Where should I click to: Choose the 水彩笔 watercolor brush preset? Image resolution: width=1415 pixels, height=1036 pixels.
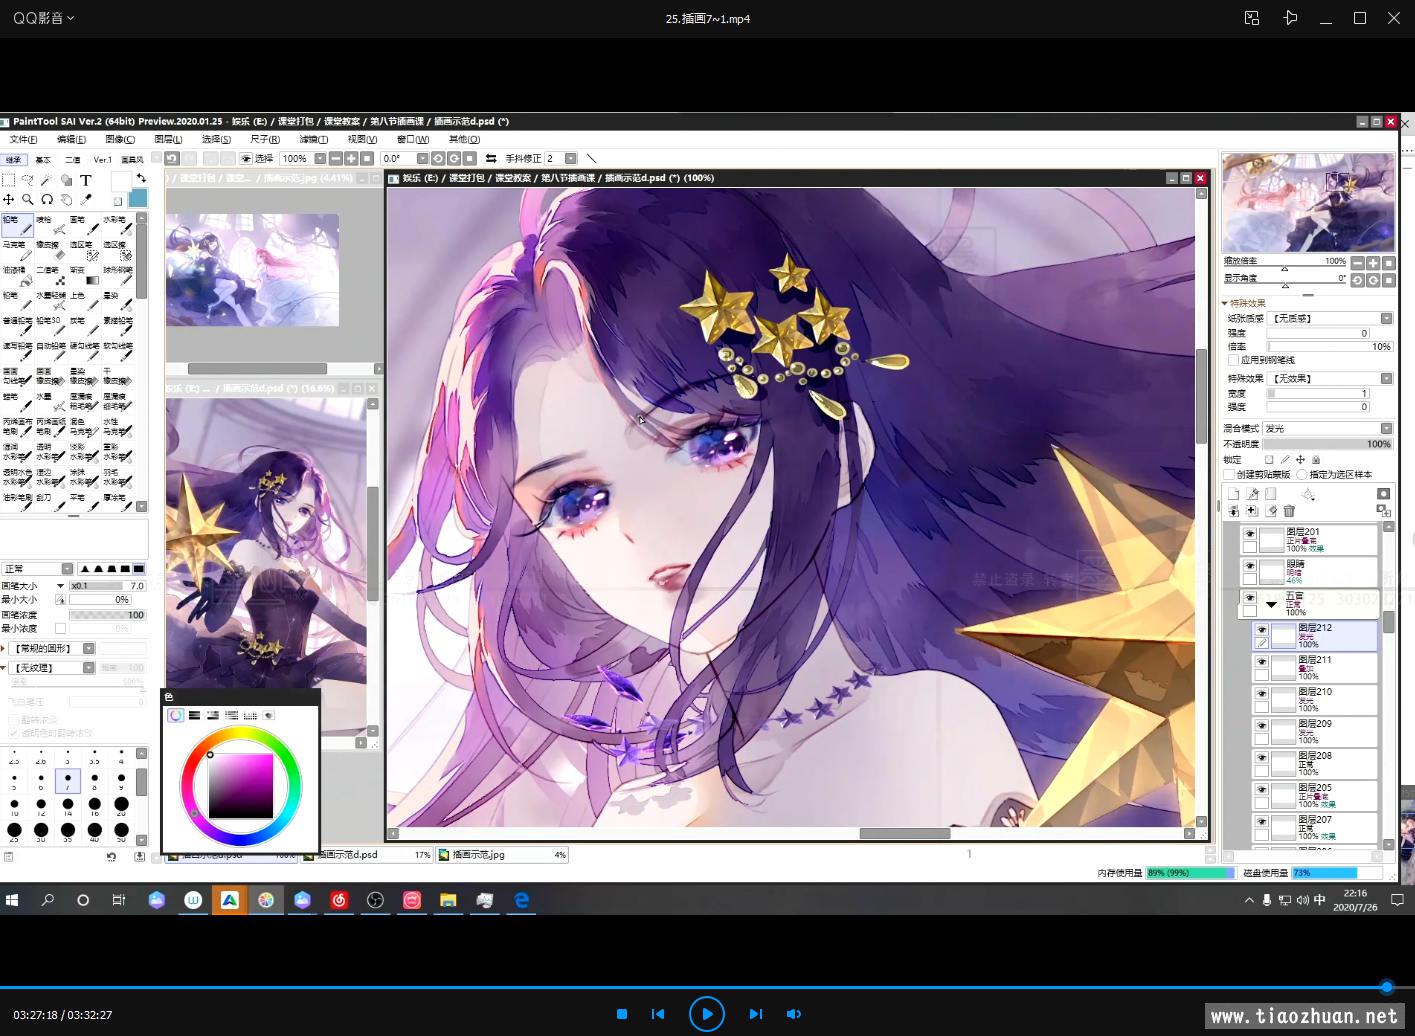(115, 224)
